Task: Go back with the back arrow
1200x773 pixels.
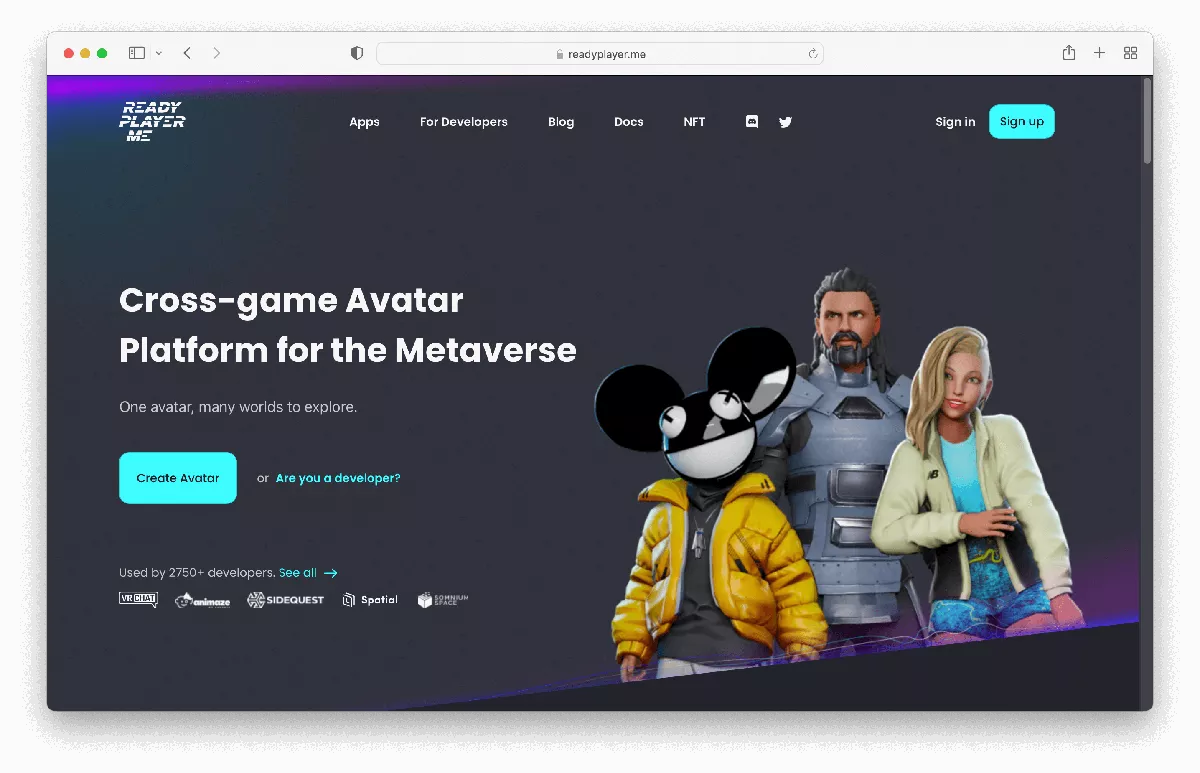Action: [187, 53]
